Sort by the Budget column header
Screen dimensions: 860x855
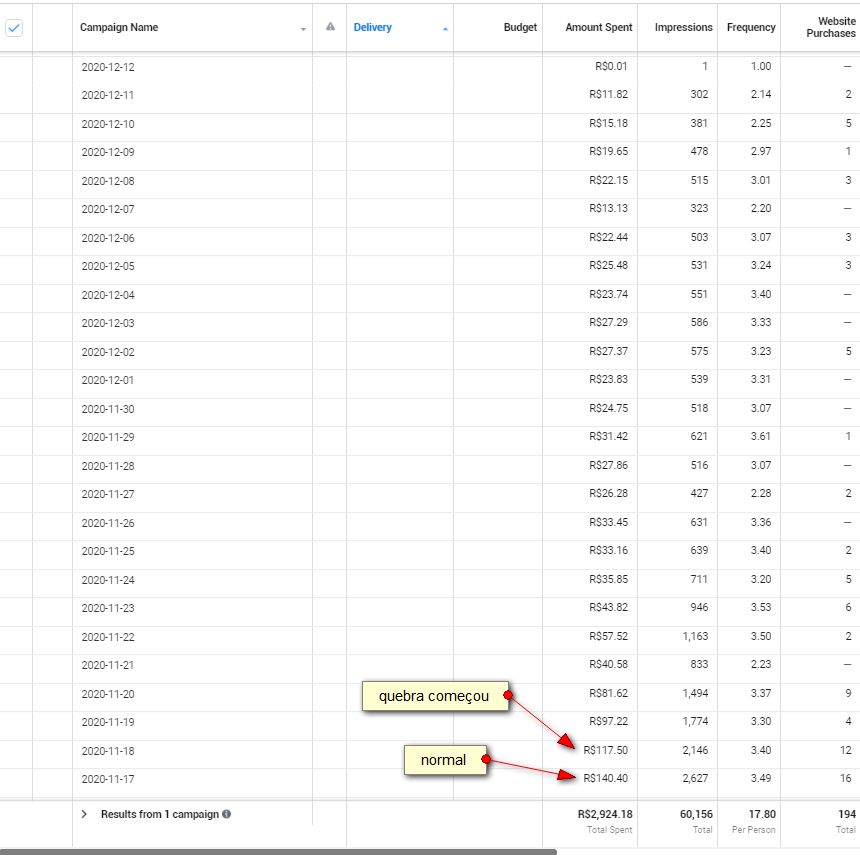pyautogui.click(x=520, y=27)
